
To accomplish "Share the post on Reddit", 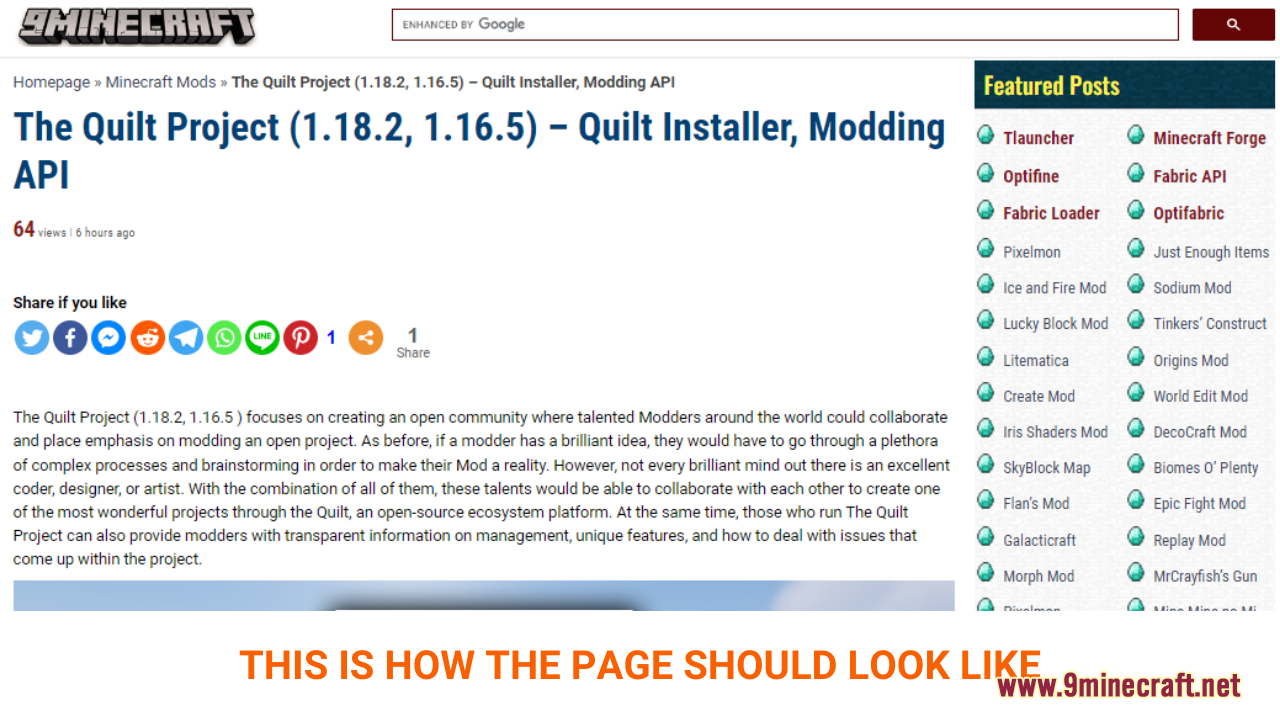I will tap(147, 338).
